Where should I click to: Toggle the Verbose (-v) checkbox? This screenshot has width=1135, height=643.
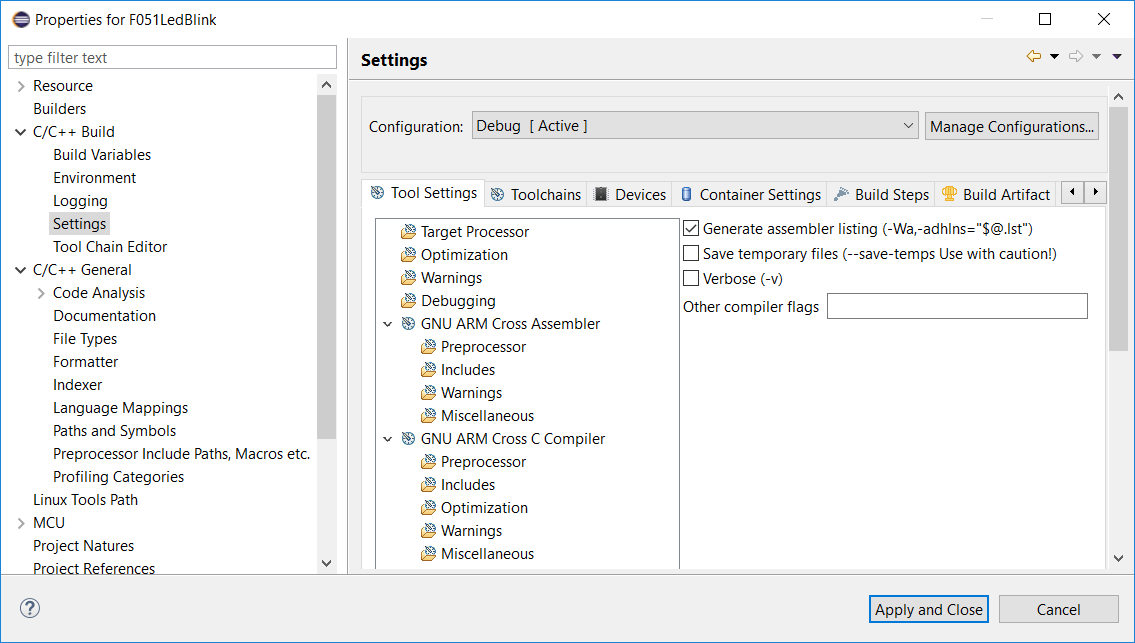coord(691,279)
